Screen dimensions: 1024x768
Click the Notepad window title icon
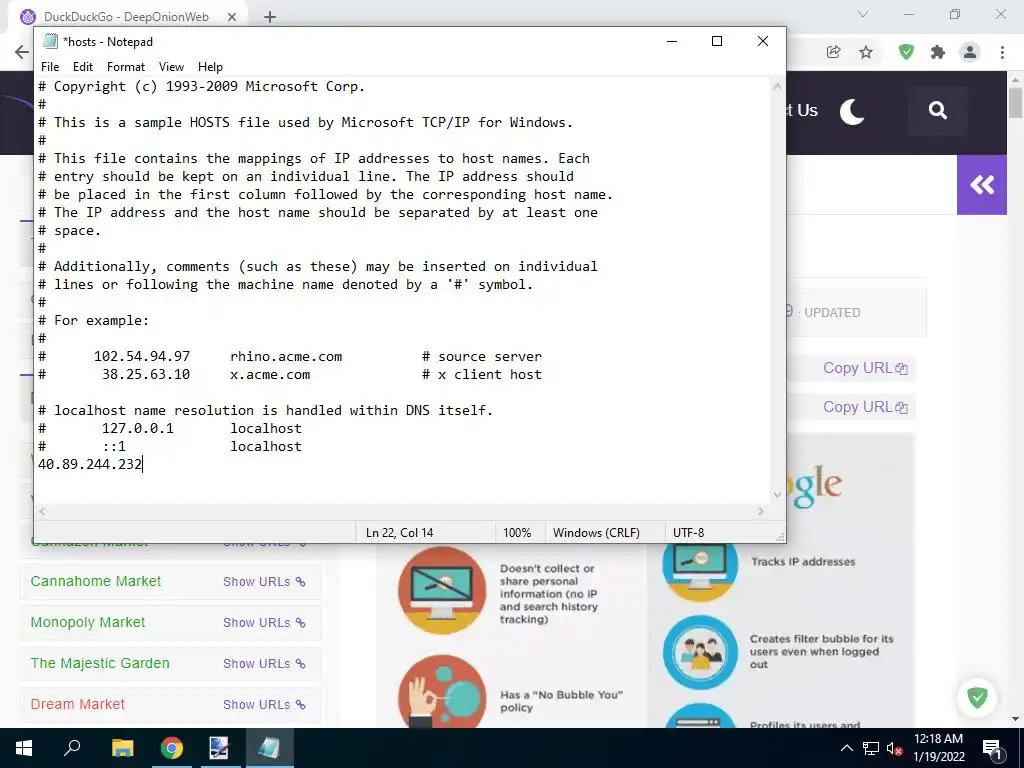point(50,41)
